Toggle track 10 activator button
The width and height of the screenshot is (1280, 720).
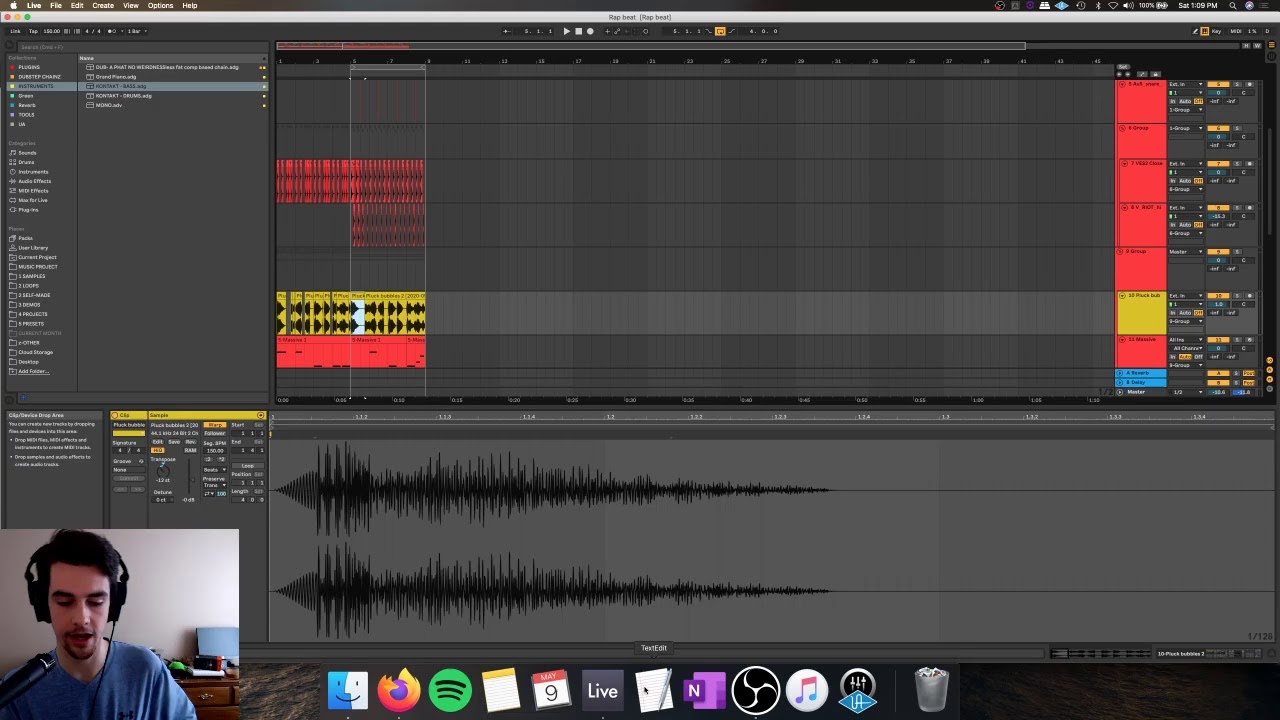(x=1218, y=296)
